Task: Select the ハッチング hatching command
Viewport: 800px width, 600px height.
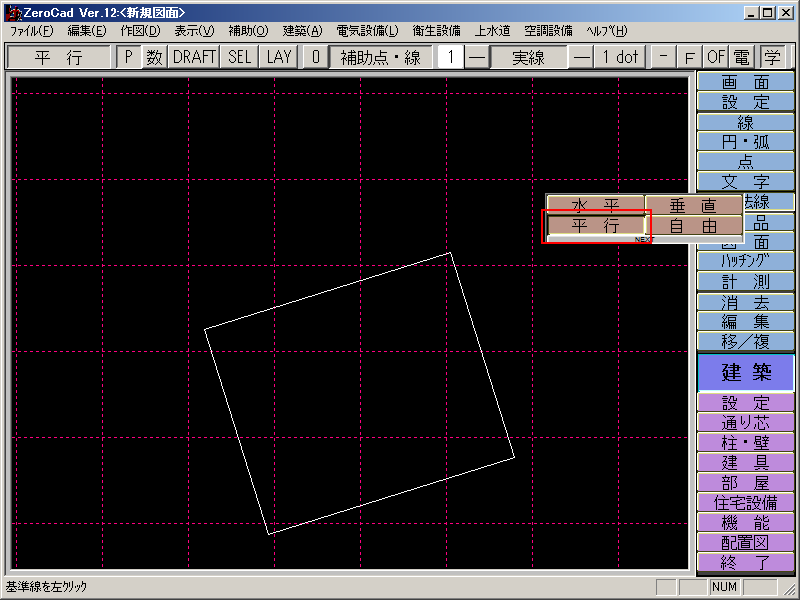Action: (745, 261)
